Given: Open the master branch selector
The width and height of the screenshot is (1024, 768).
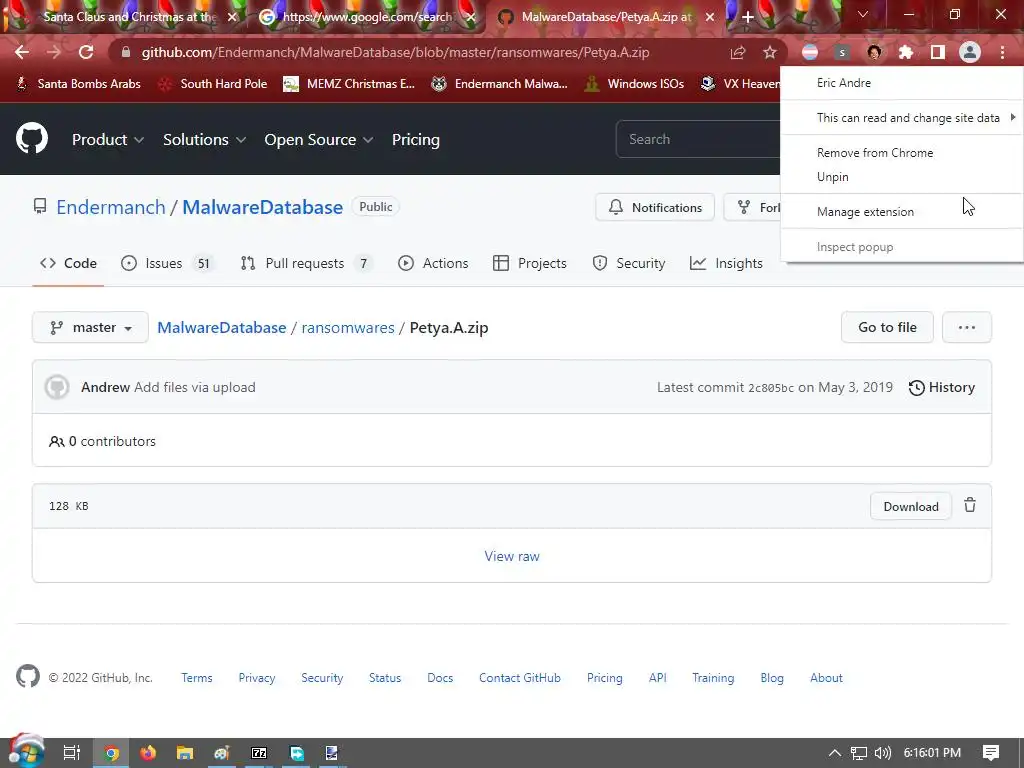Looking at the screenshot, I should [91, 327].
